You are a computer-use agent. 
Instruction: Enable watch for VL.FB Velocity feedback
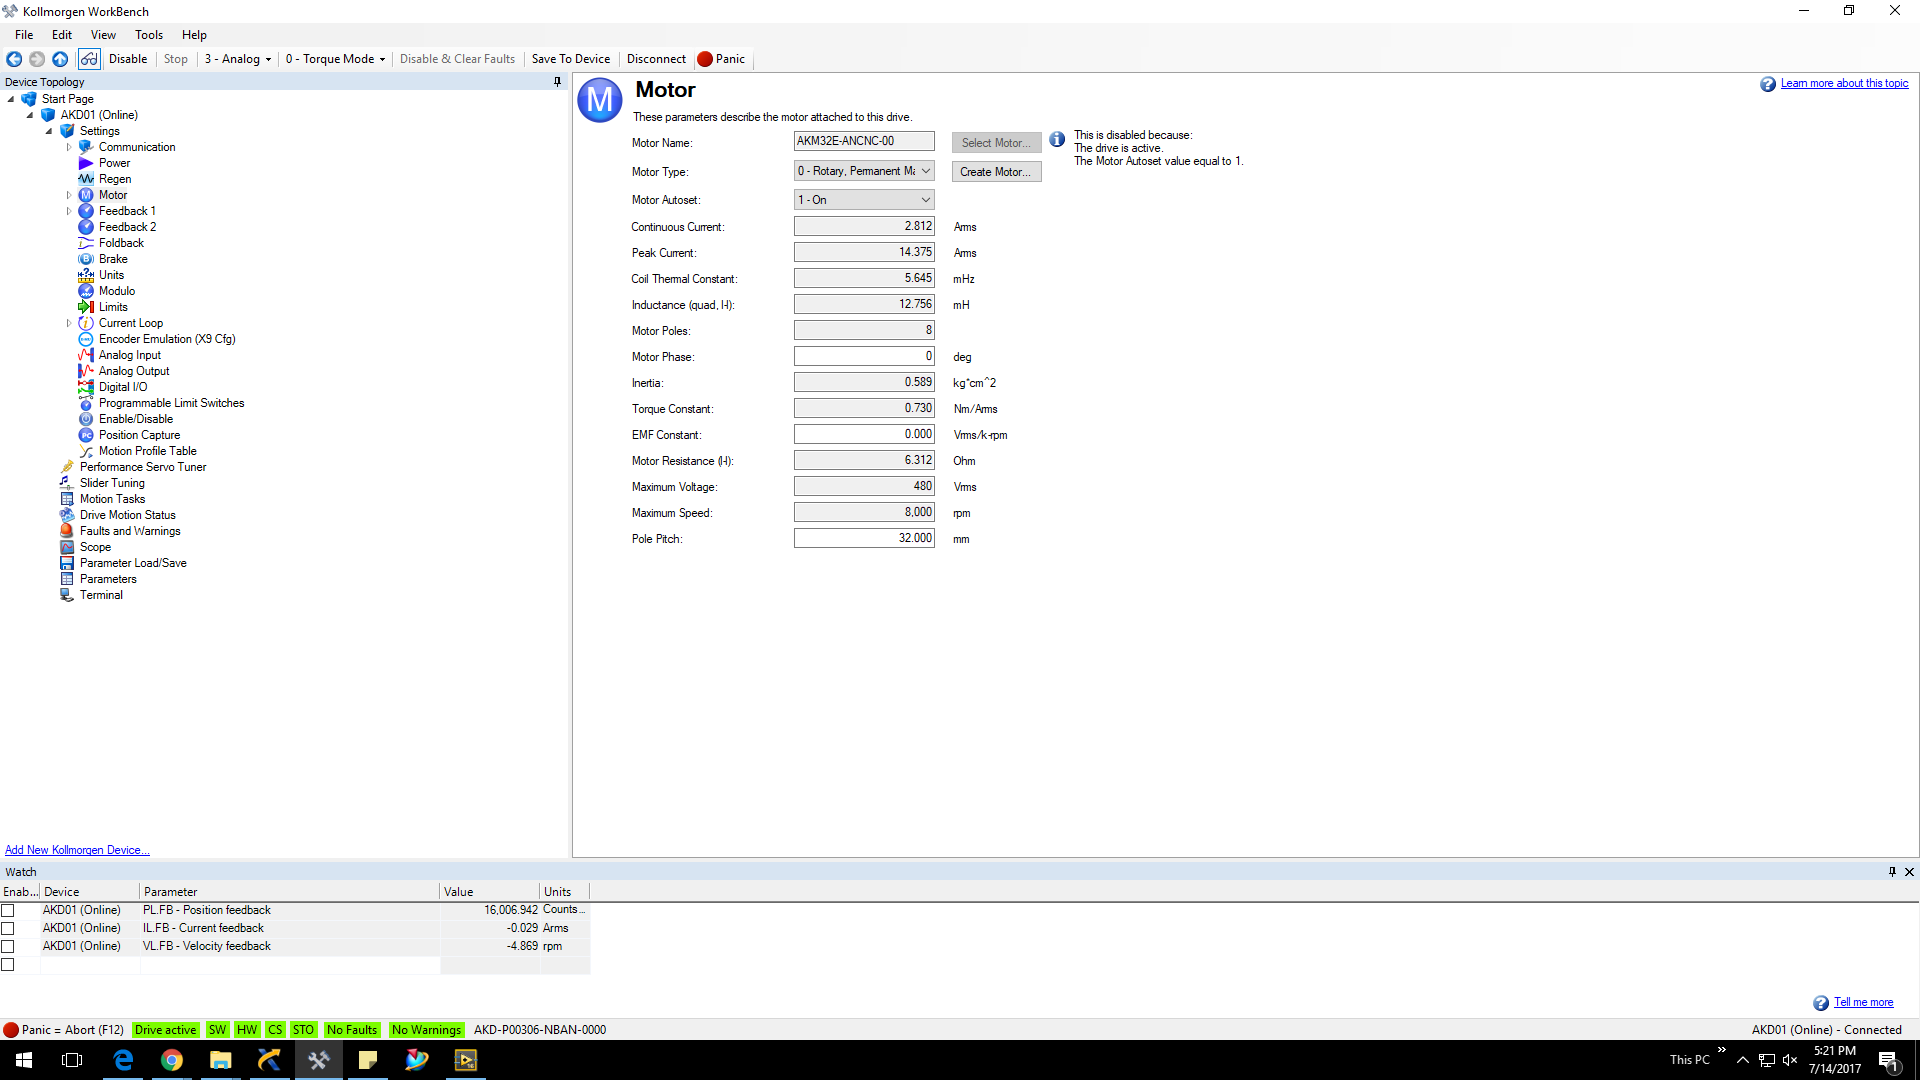point(8,946)
